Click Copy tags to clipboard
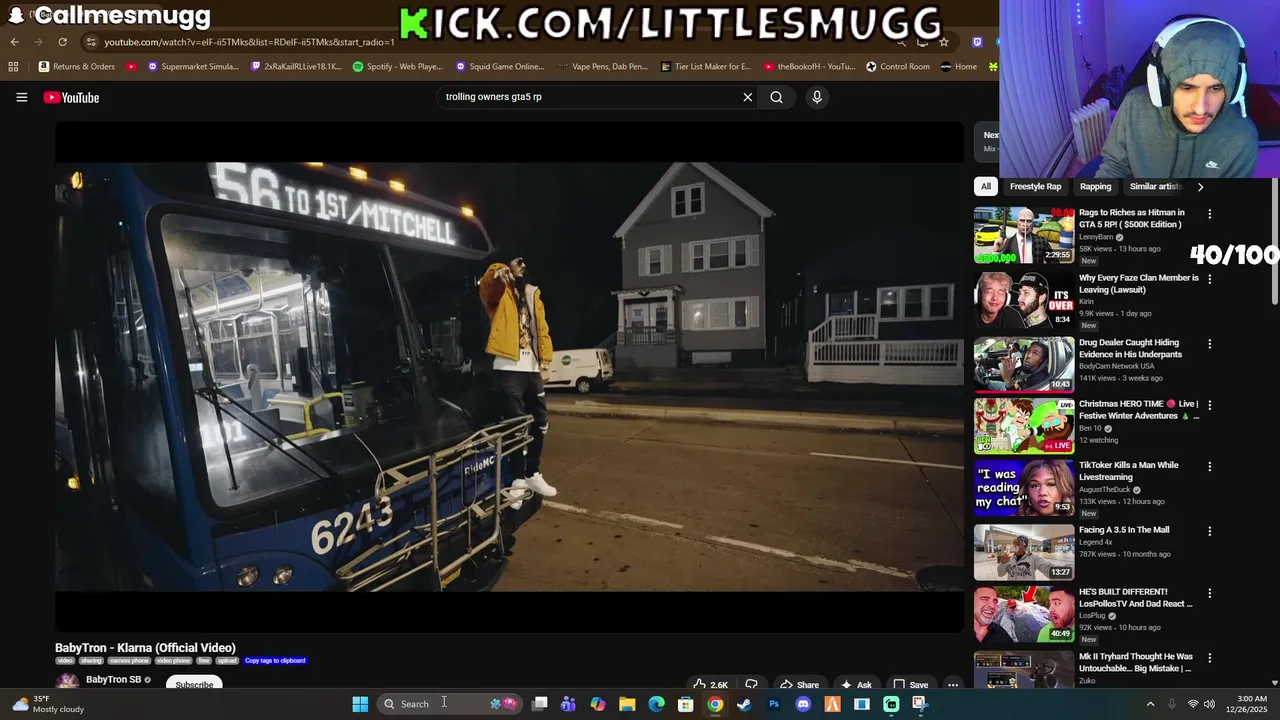Viewport: 1280px width, 720px height. click(x=275, y=661)
